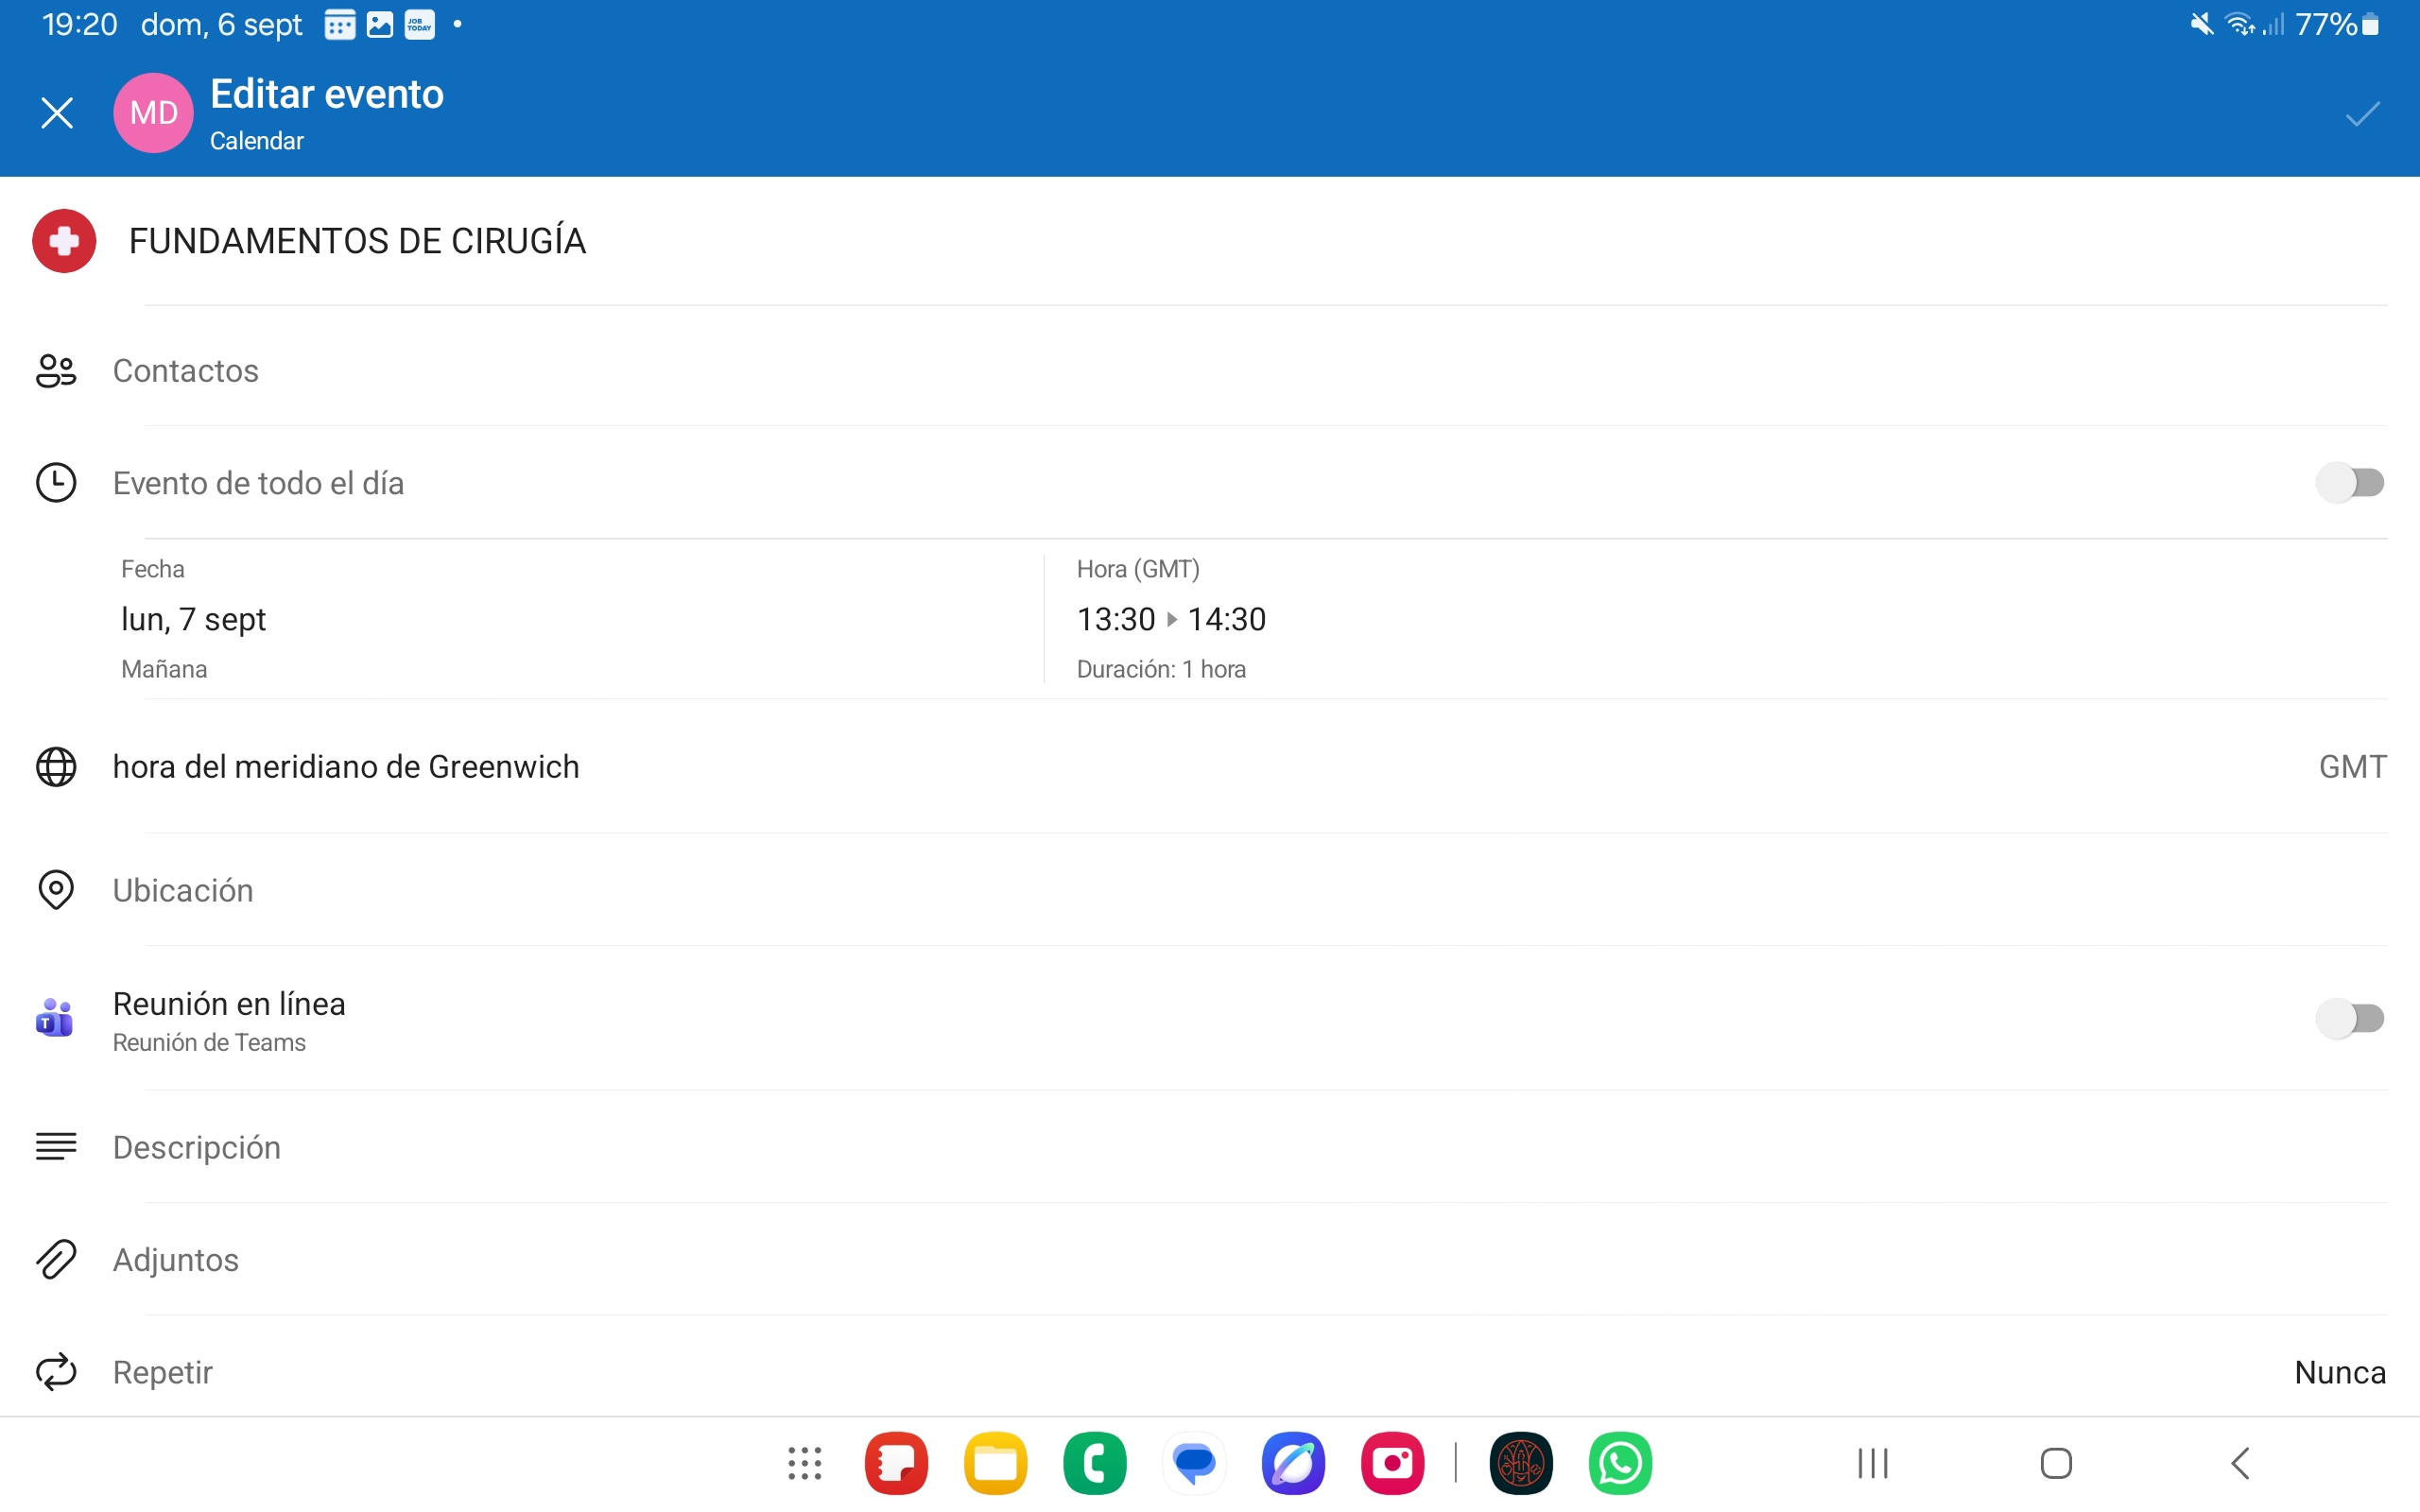Open the green phone app in taskbar

[x=1094, y=1463]
